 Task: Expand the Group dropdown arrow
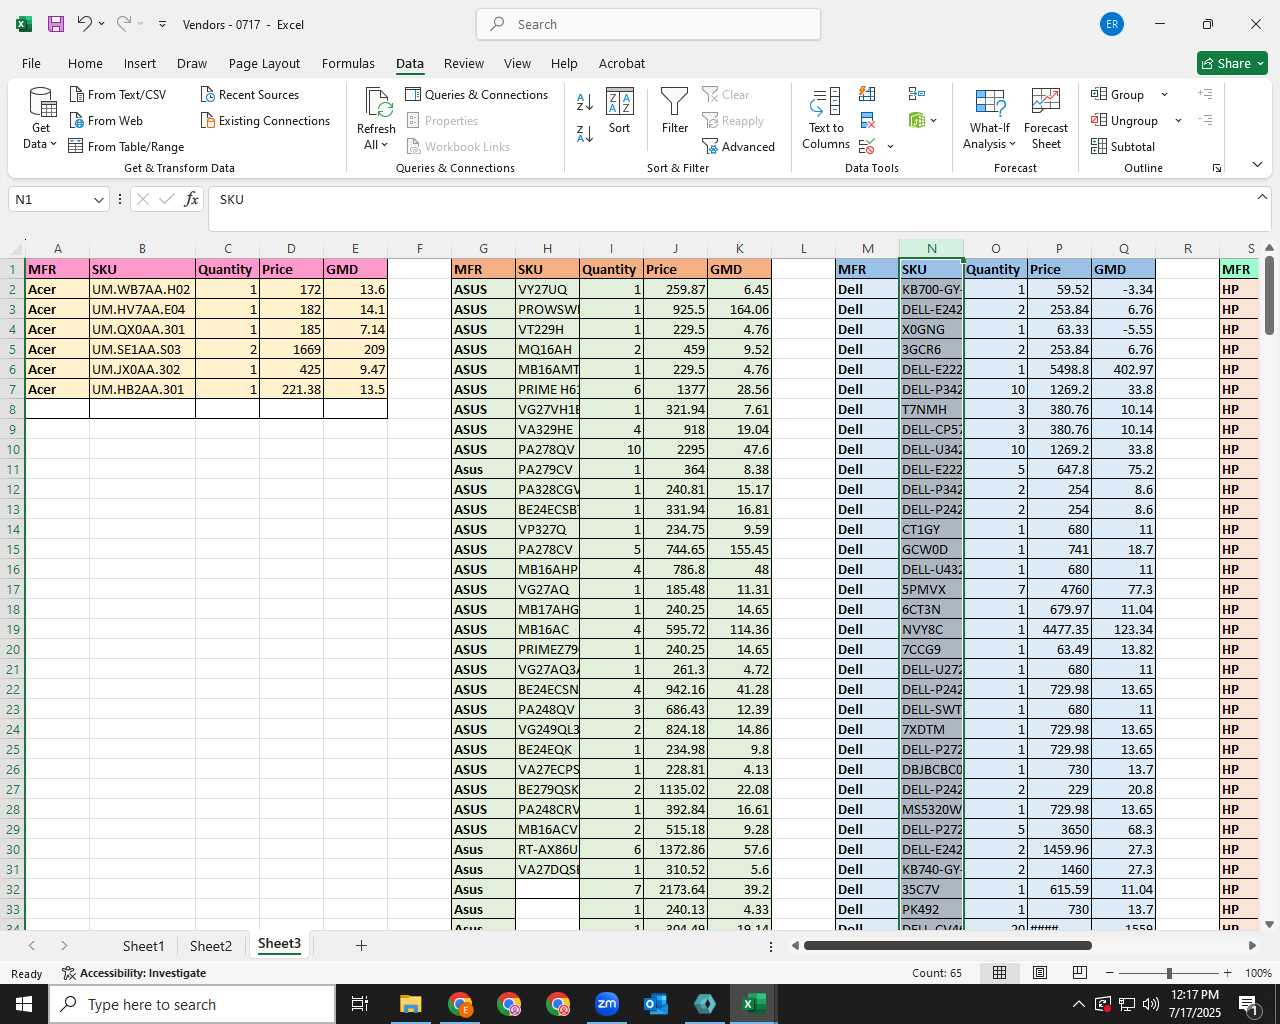point(1164,95)
